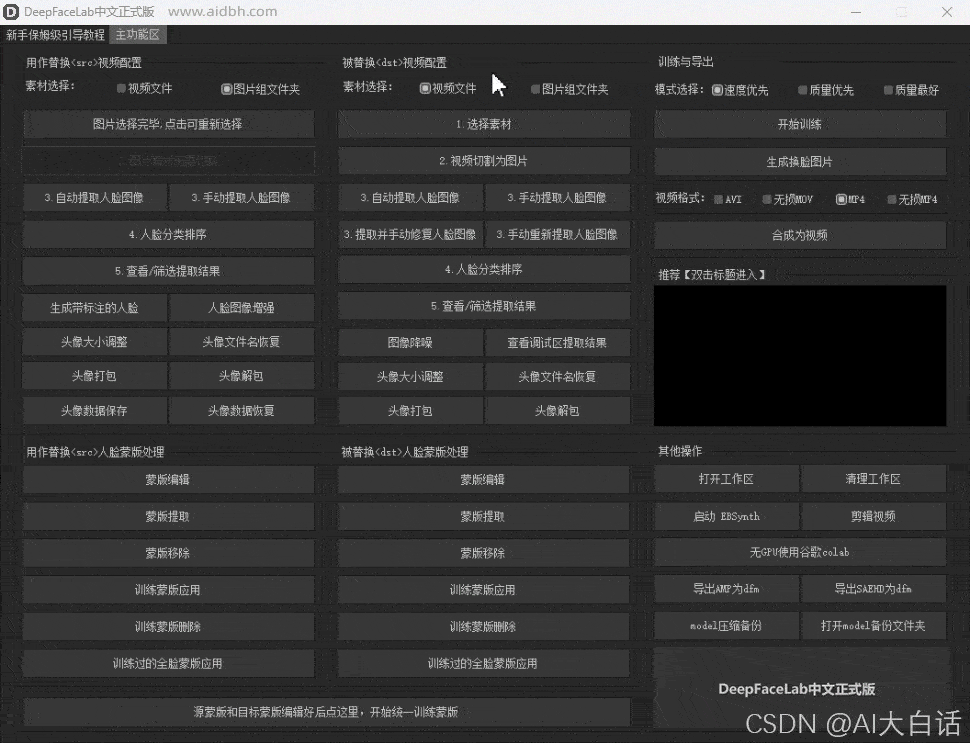Click dst 蒙版编辑 button
Image resolution: width=970 pixels, height=743 pixels.
tap(484, 479)
